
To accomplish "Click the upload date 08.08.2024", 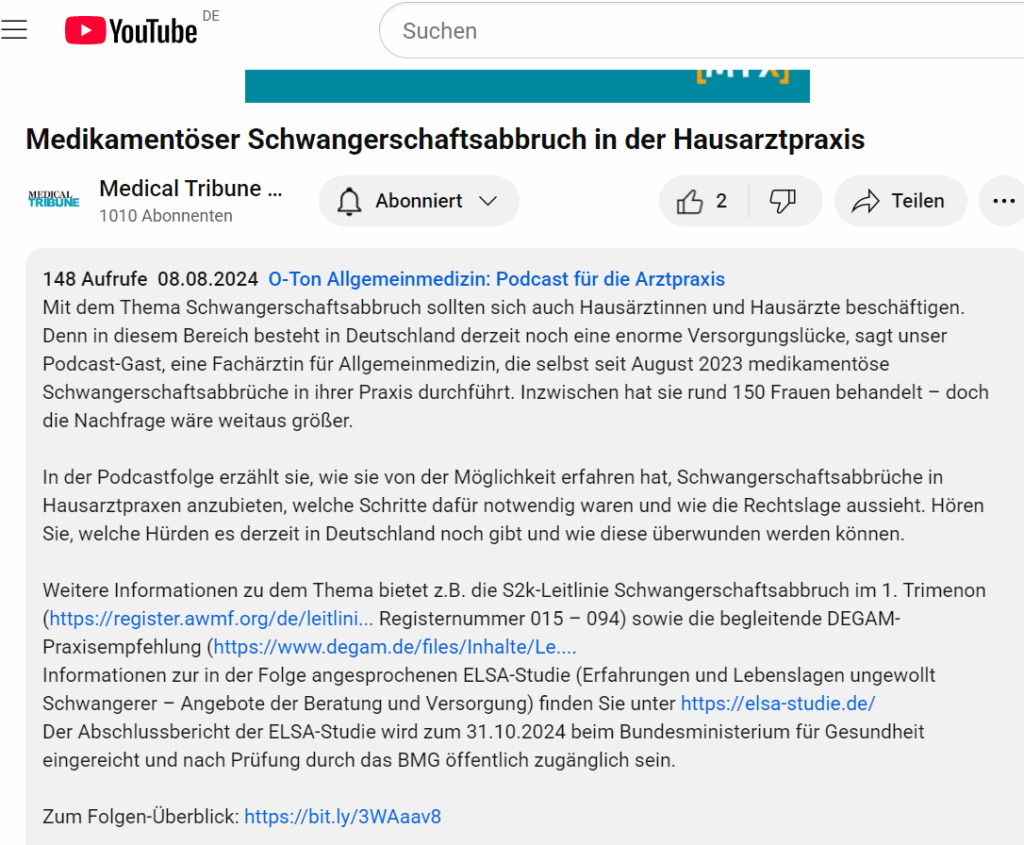I will 208,279.
